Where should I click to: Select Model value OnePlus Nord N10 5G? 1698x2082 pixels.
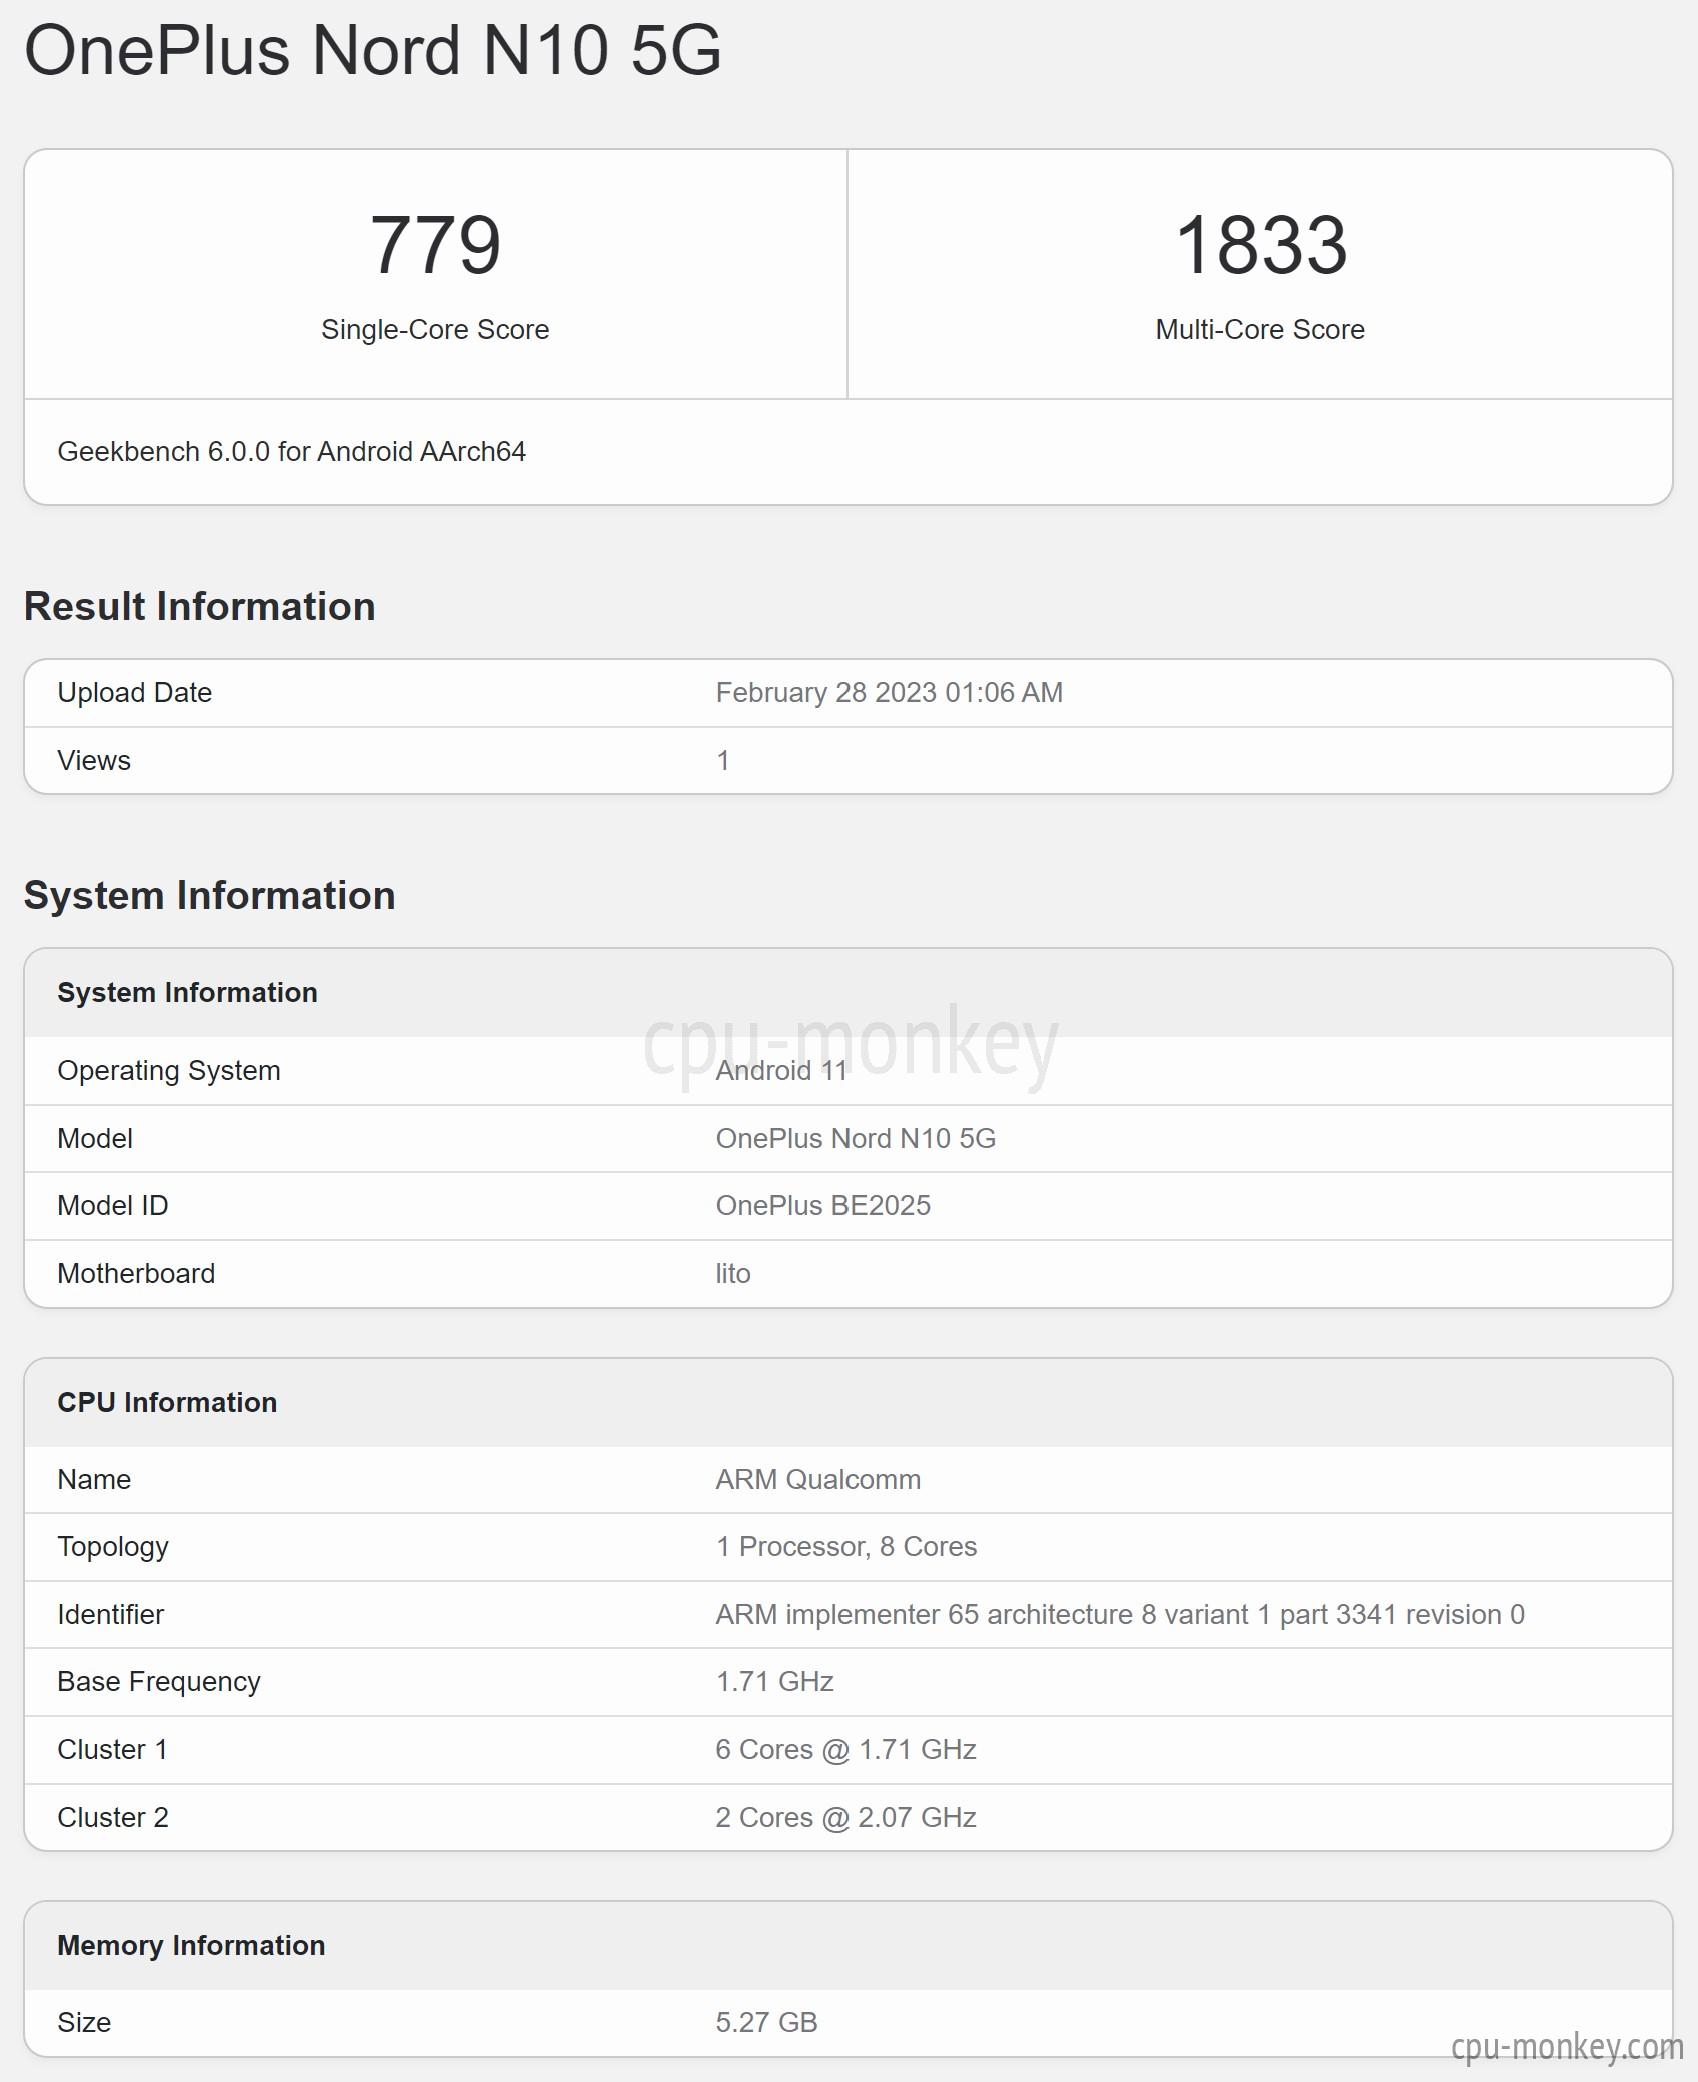(x=855, y=1139)
